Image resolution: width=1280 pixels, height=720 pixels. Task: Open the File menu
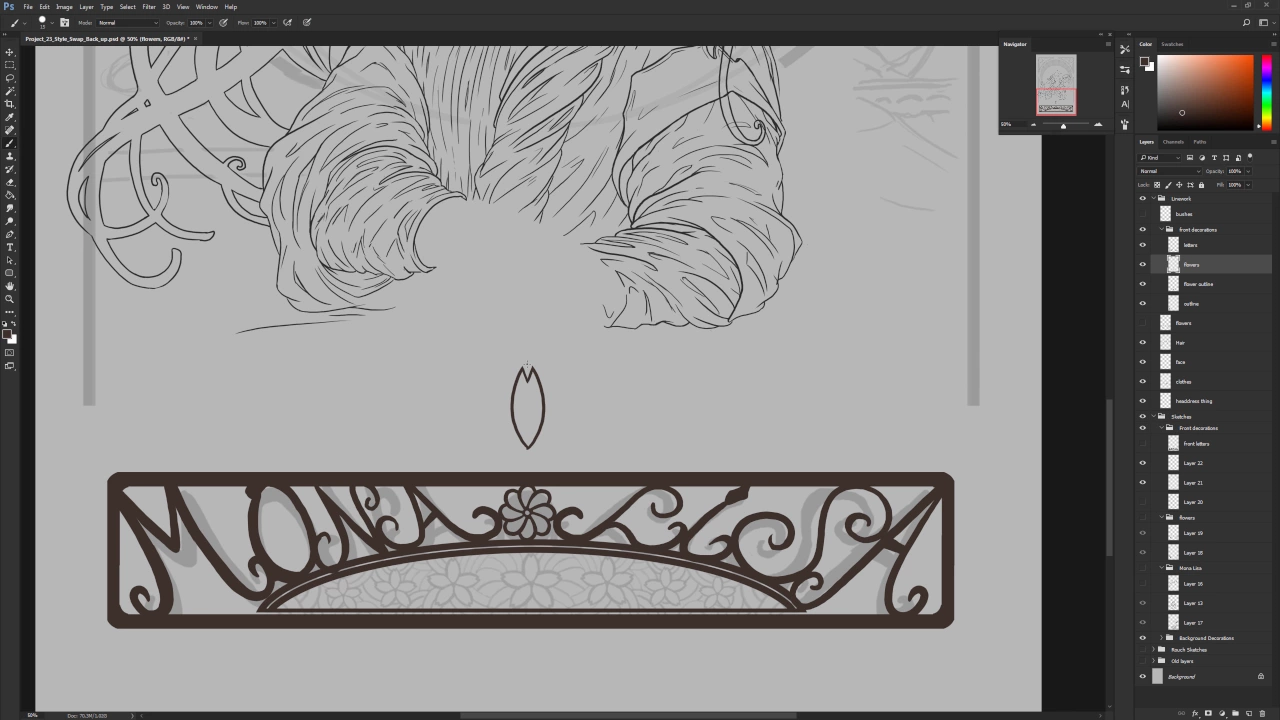pyautogui.click(x=28, y=7)
